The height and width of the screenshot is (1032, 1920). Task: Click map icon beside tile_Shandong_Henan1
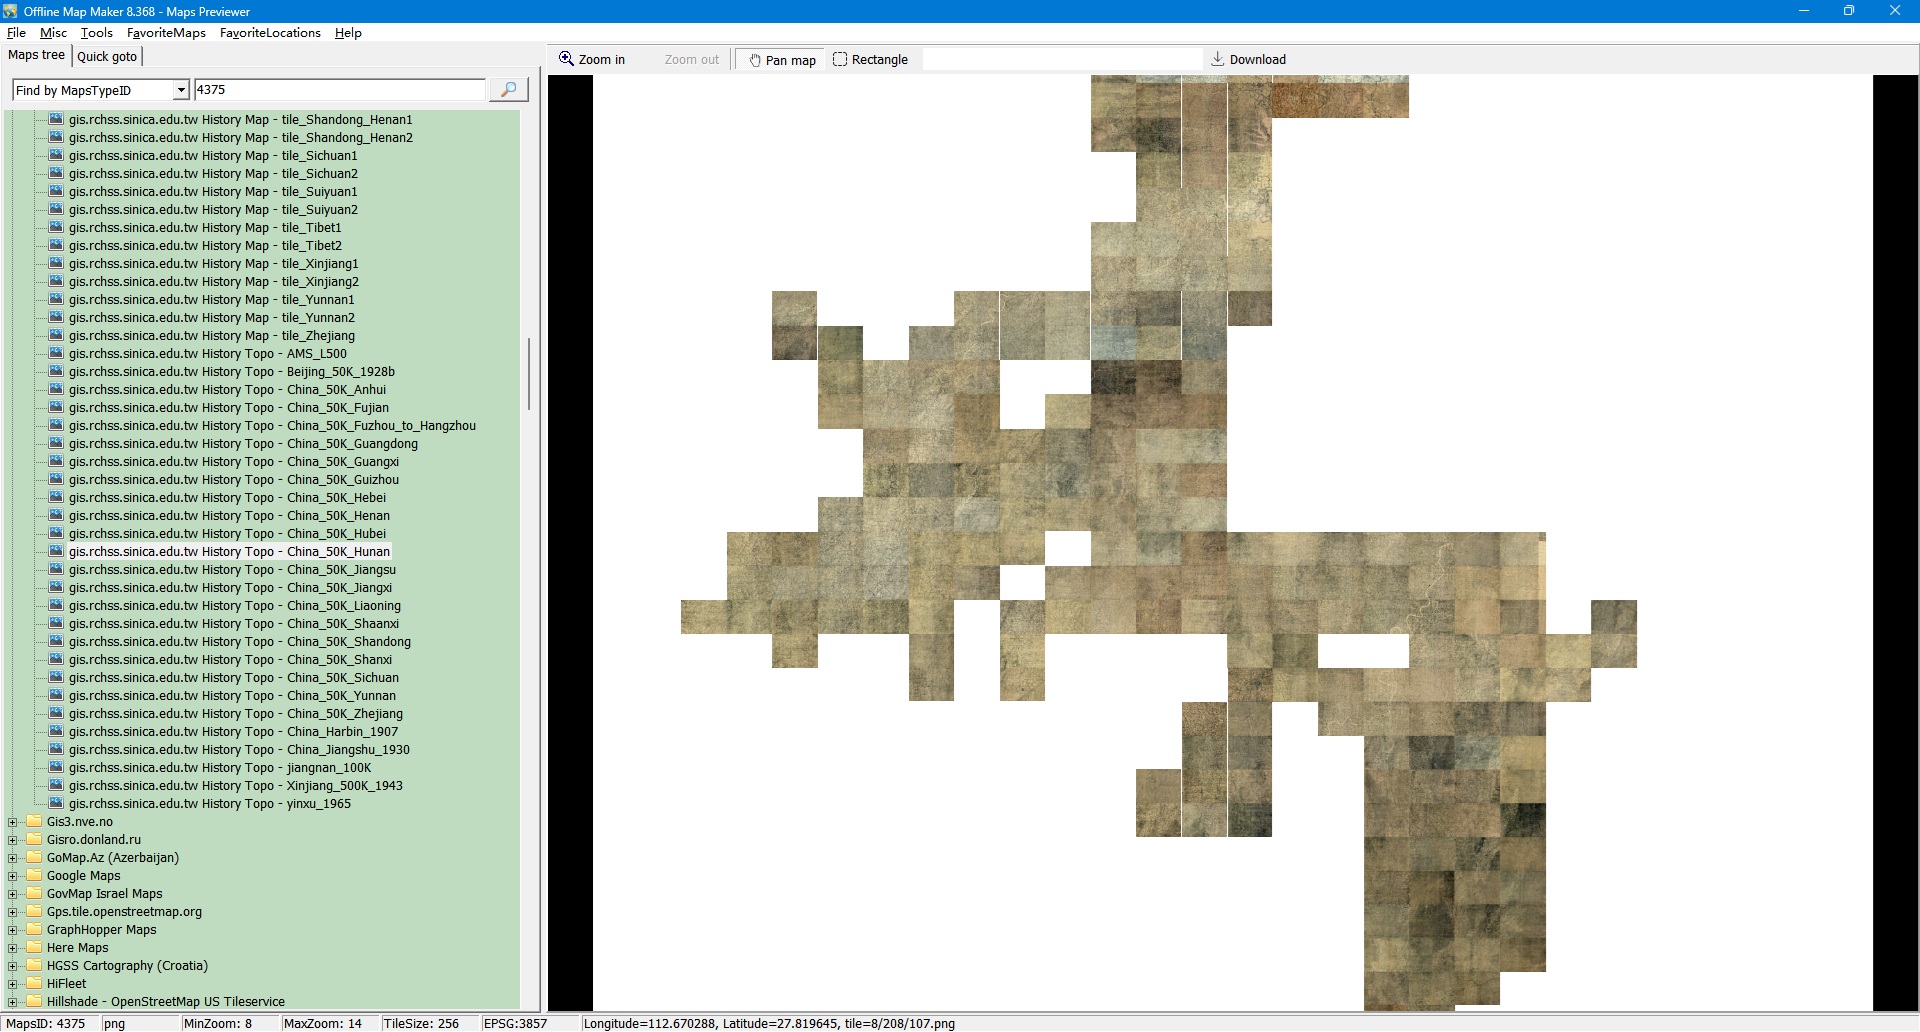click(x=56, y=120)
